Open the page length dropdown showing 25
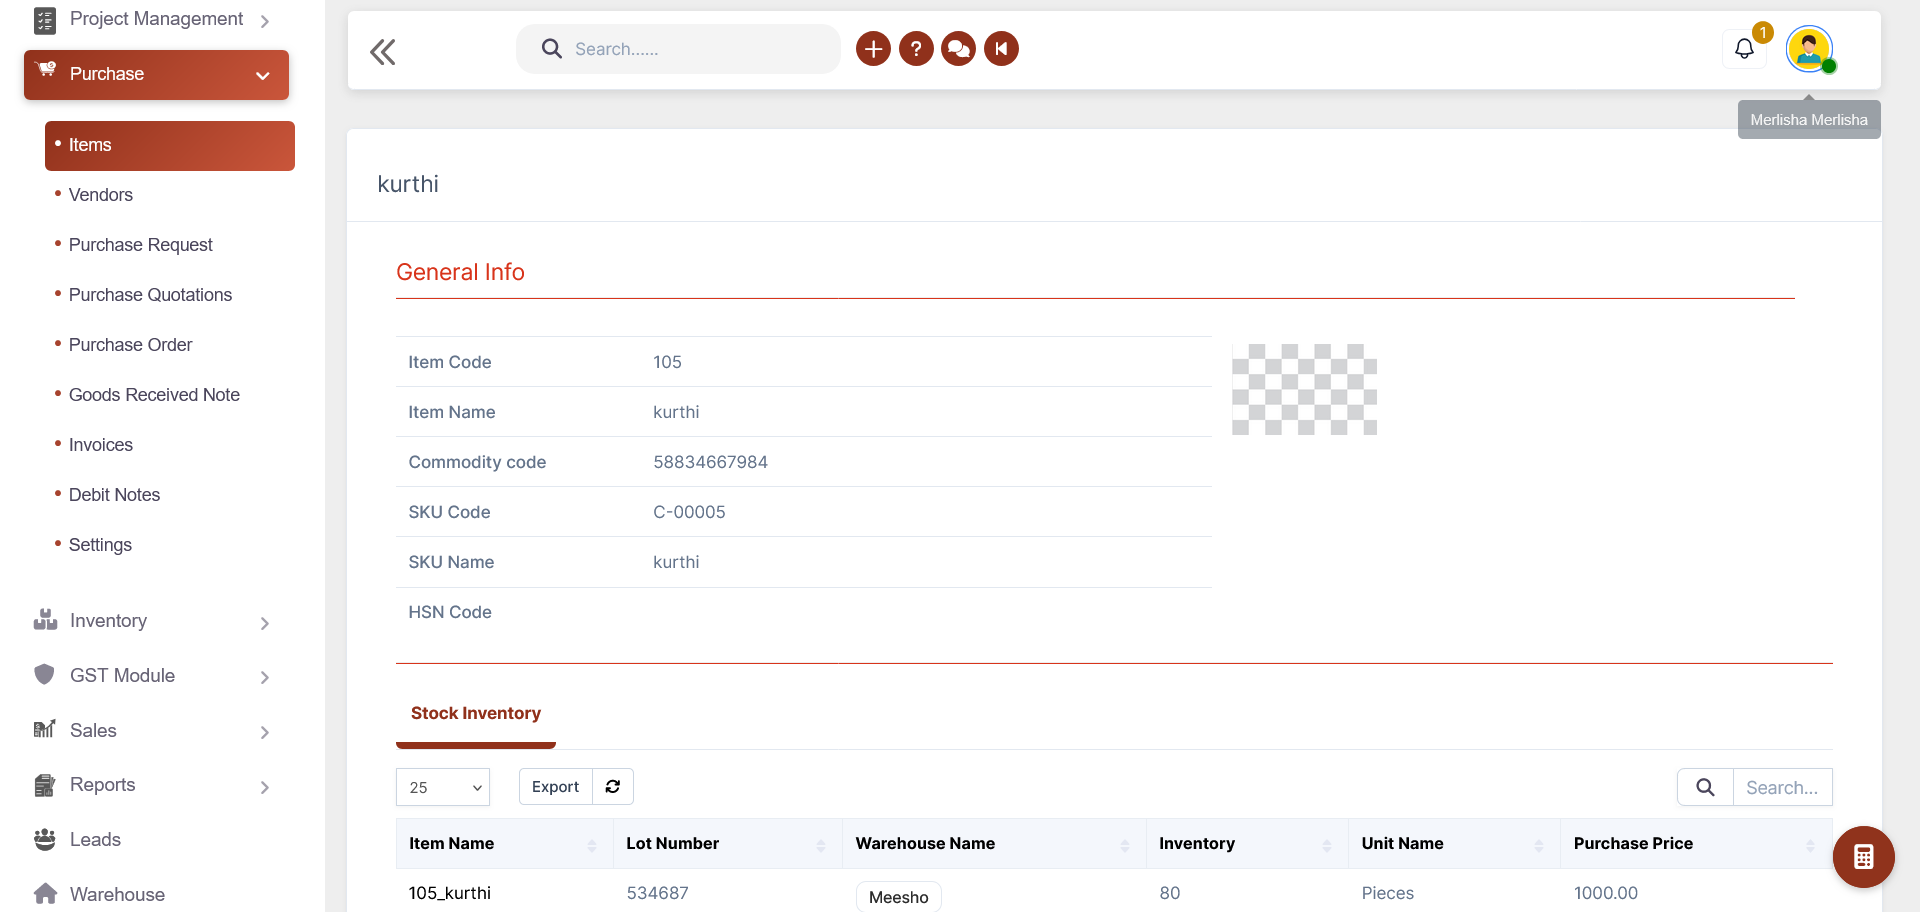Image resolution: width=1920 pixels, height=912 pixels. click(443, 787)
